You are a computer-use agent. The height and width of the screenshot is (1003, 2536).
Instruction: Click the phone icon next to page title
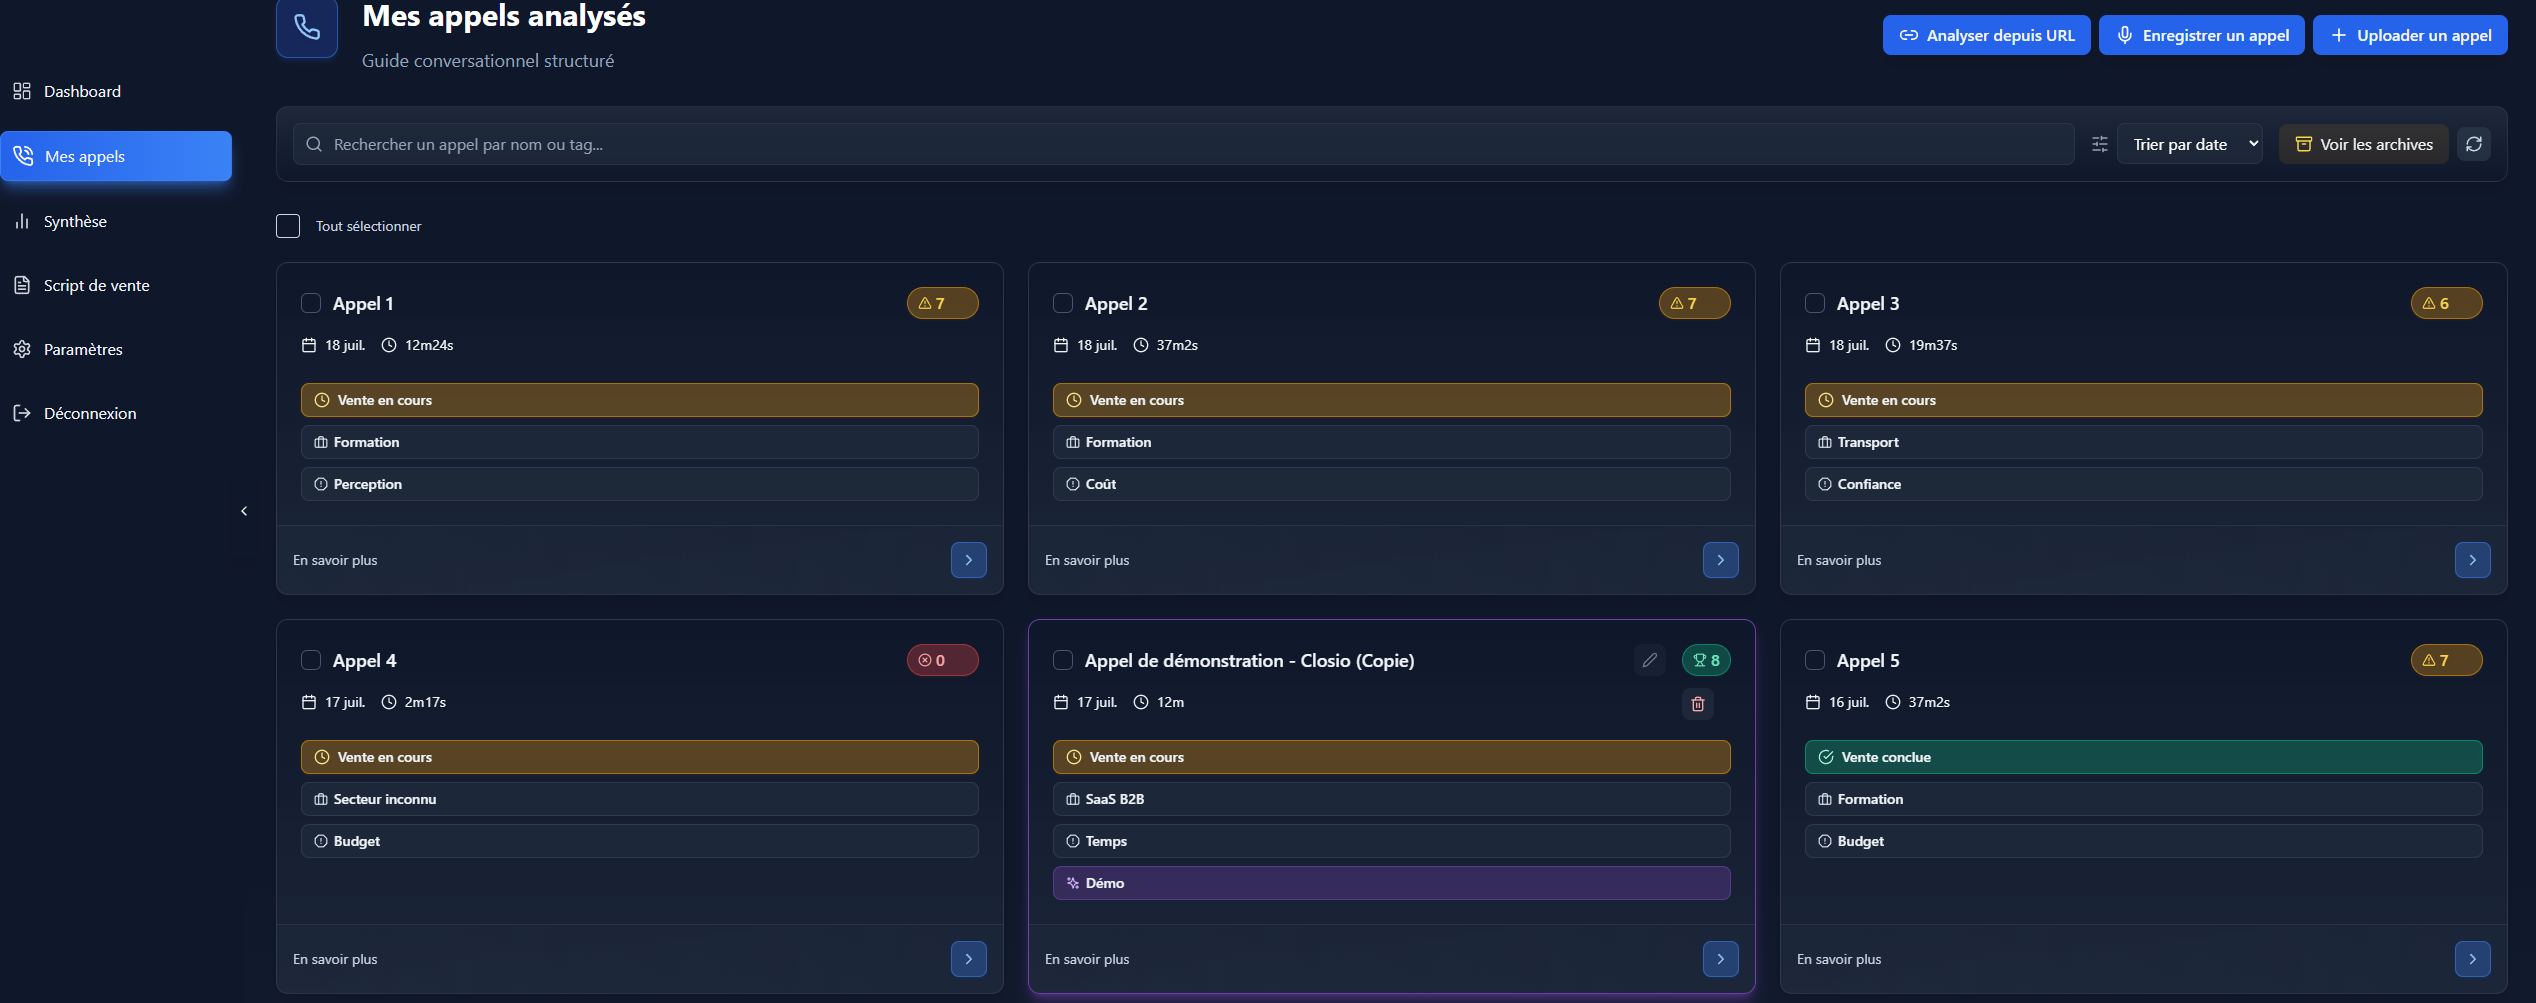click(x=307, y=29)
